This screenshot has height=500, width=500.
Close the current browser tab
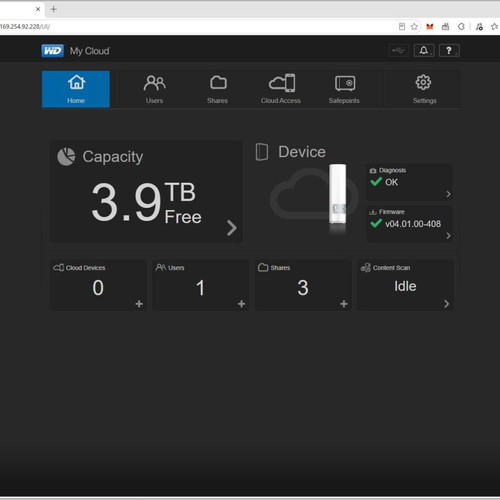[38, 9]
